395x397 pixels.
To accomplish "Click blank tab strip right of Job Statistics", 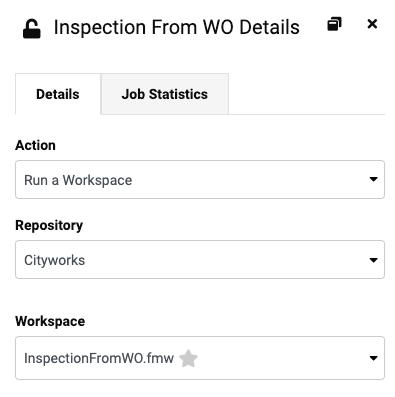I will pos(307,94).
